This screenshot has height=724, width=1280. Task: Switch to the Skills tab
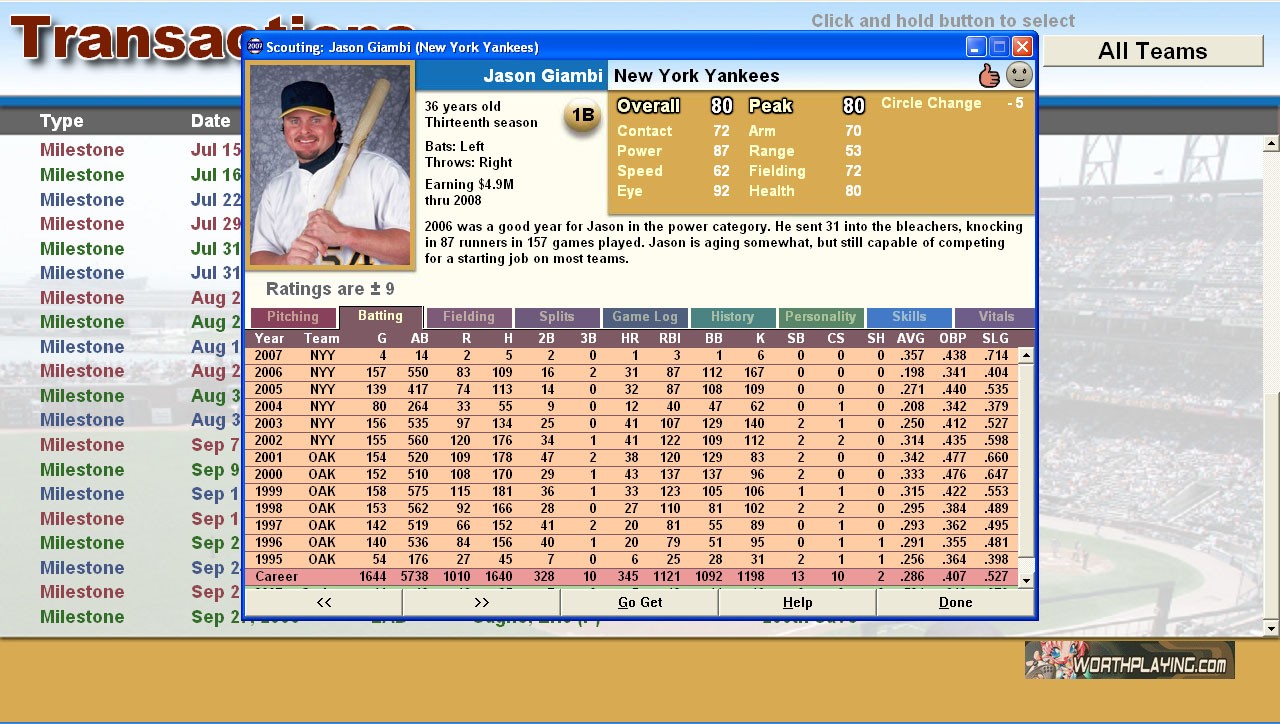tap(908, 317)
